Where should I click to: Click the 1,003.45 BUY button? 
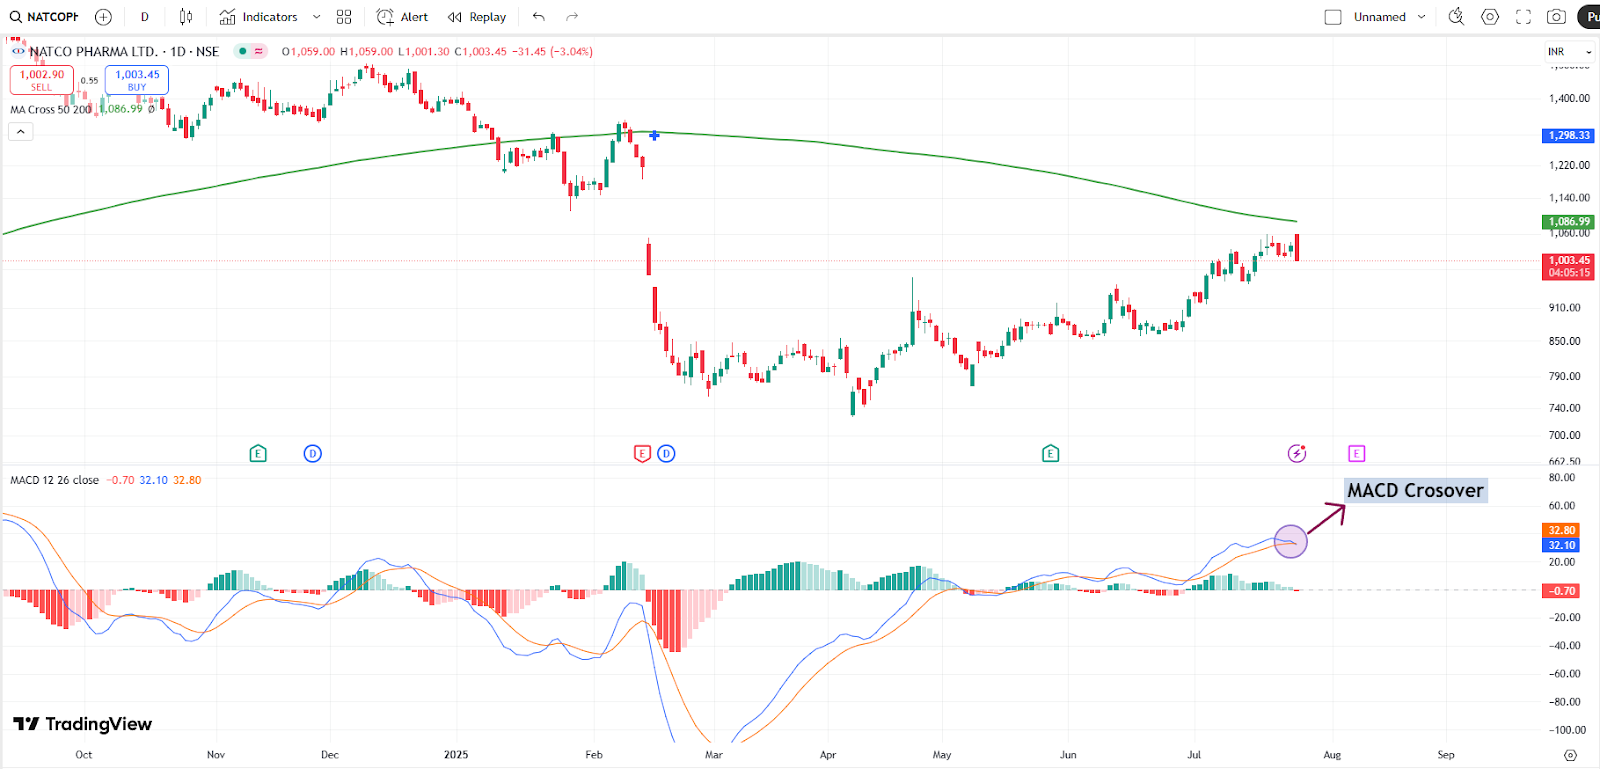pos(137,80)
